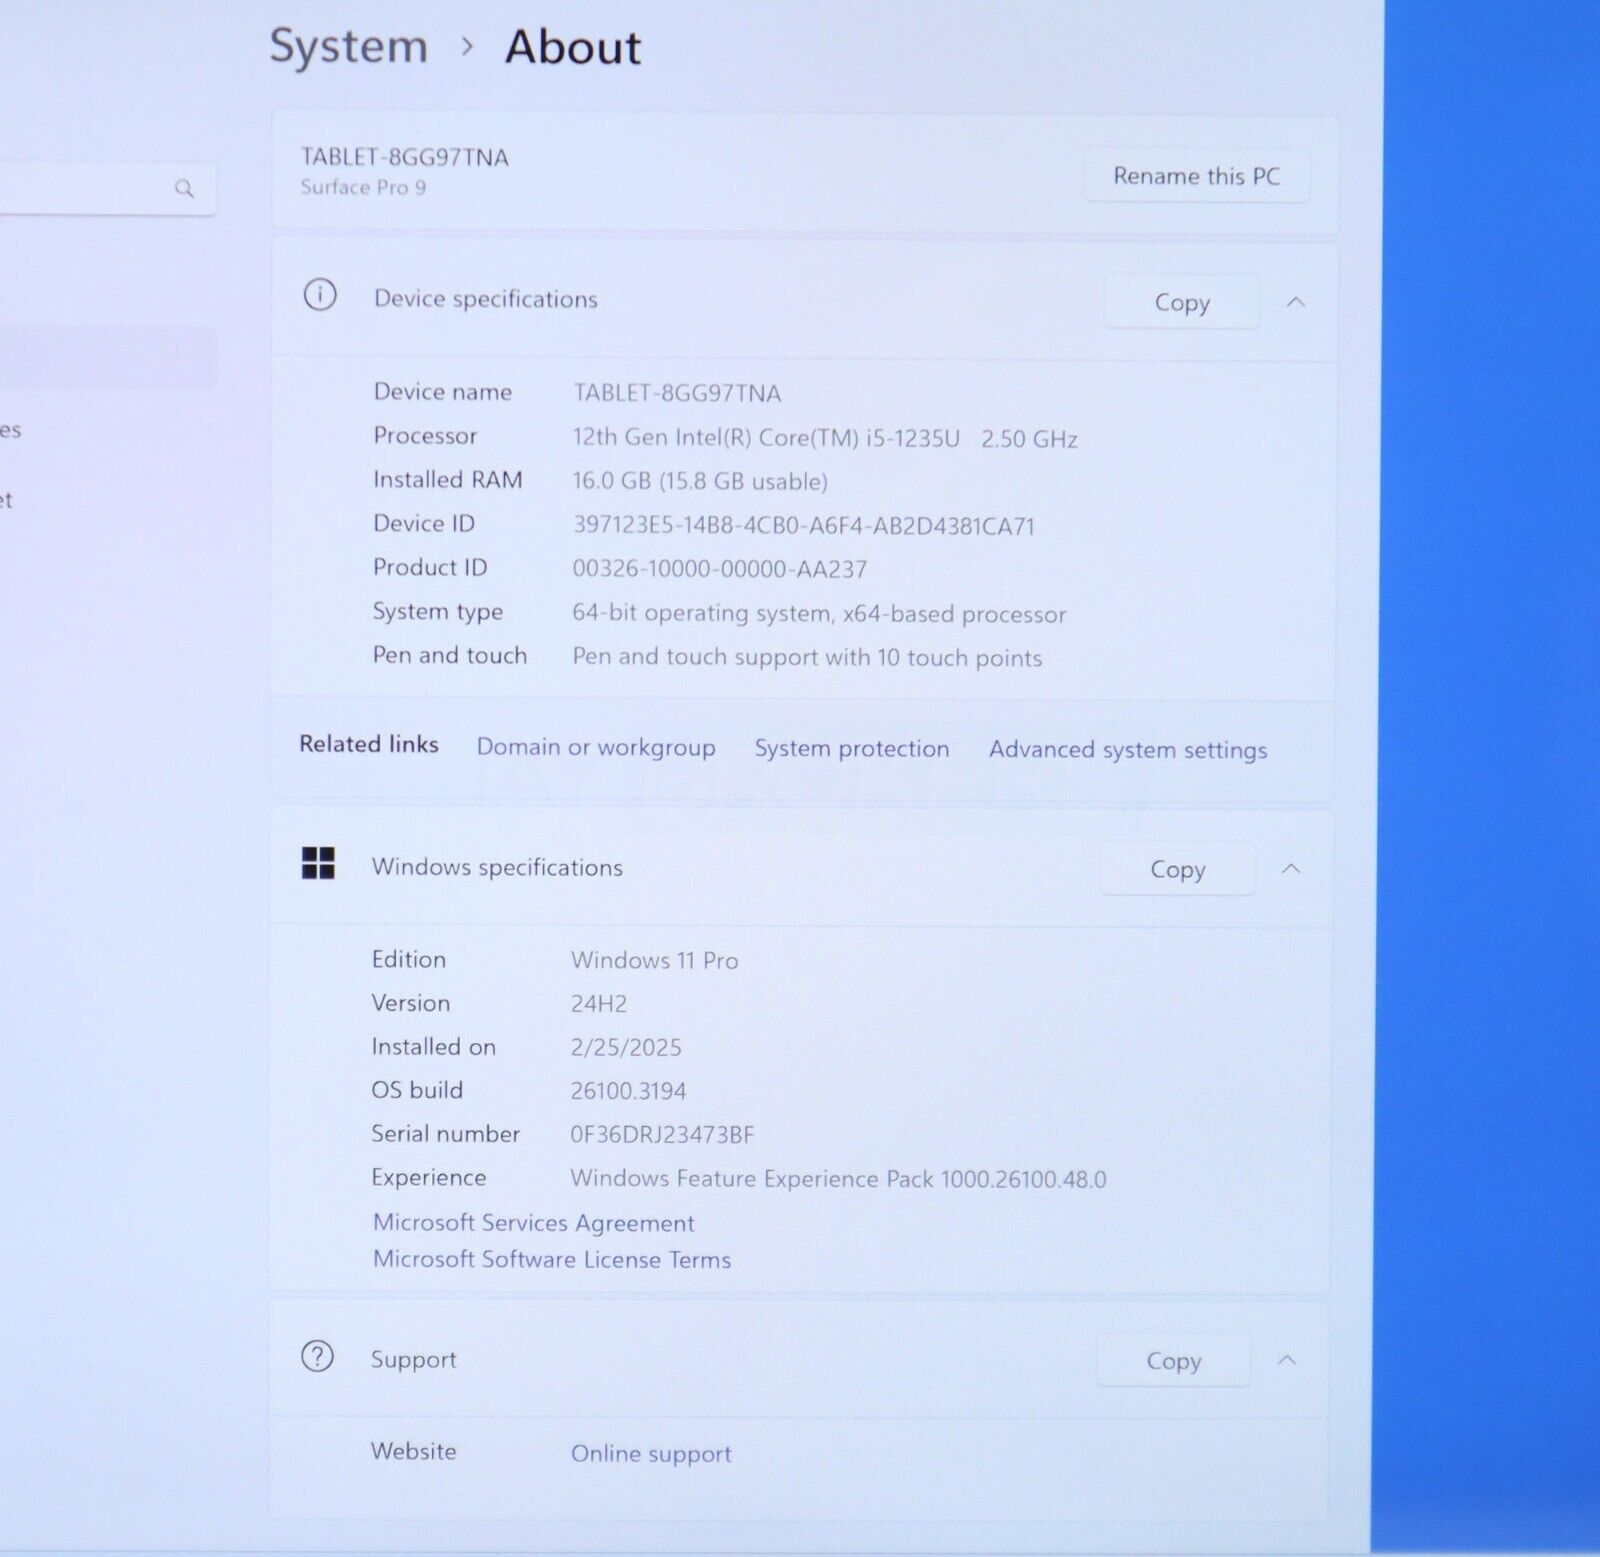Image resolution: width=1600 pixels, height=1557 pixels.
Task: Click the Installed RAM value 16.0 GB
Action: [700, 481]
